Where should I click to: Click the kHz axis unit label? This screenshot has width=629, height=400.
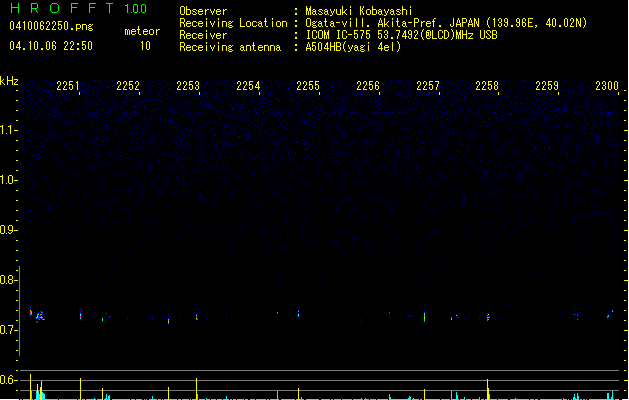click(9, 81)
